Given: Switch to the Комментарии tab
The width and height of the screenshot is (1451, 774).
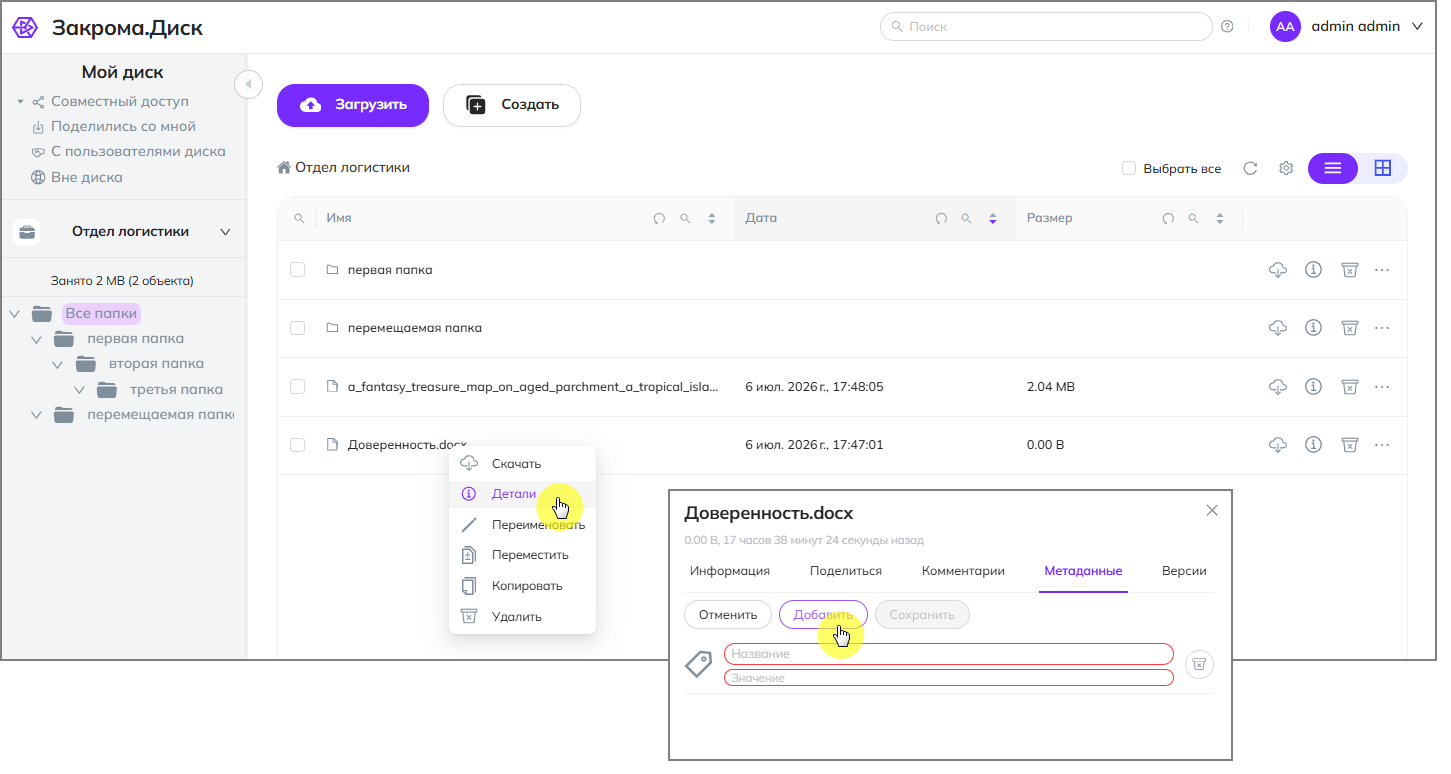Looking at the screenshot, I should 963,571.
